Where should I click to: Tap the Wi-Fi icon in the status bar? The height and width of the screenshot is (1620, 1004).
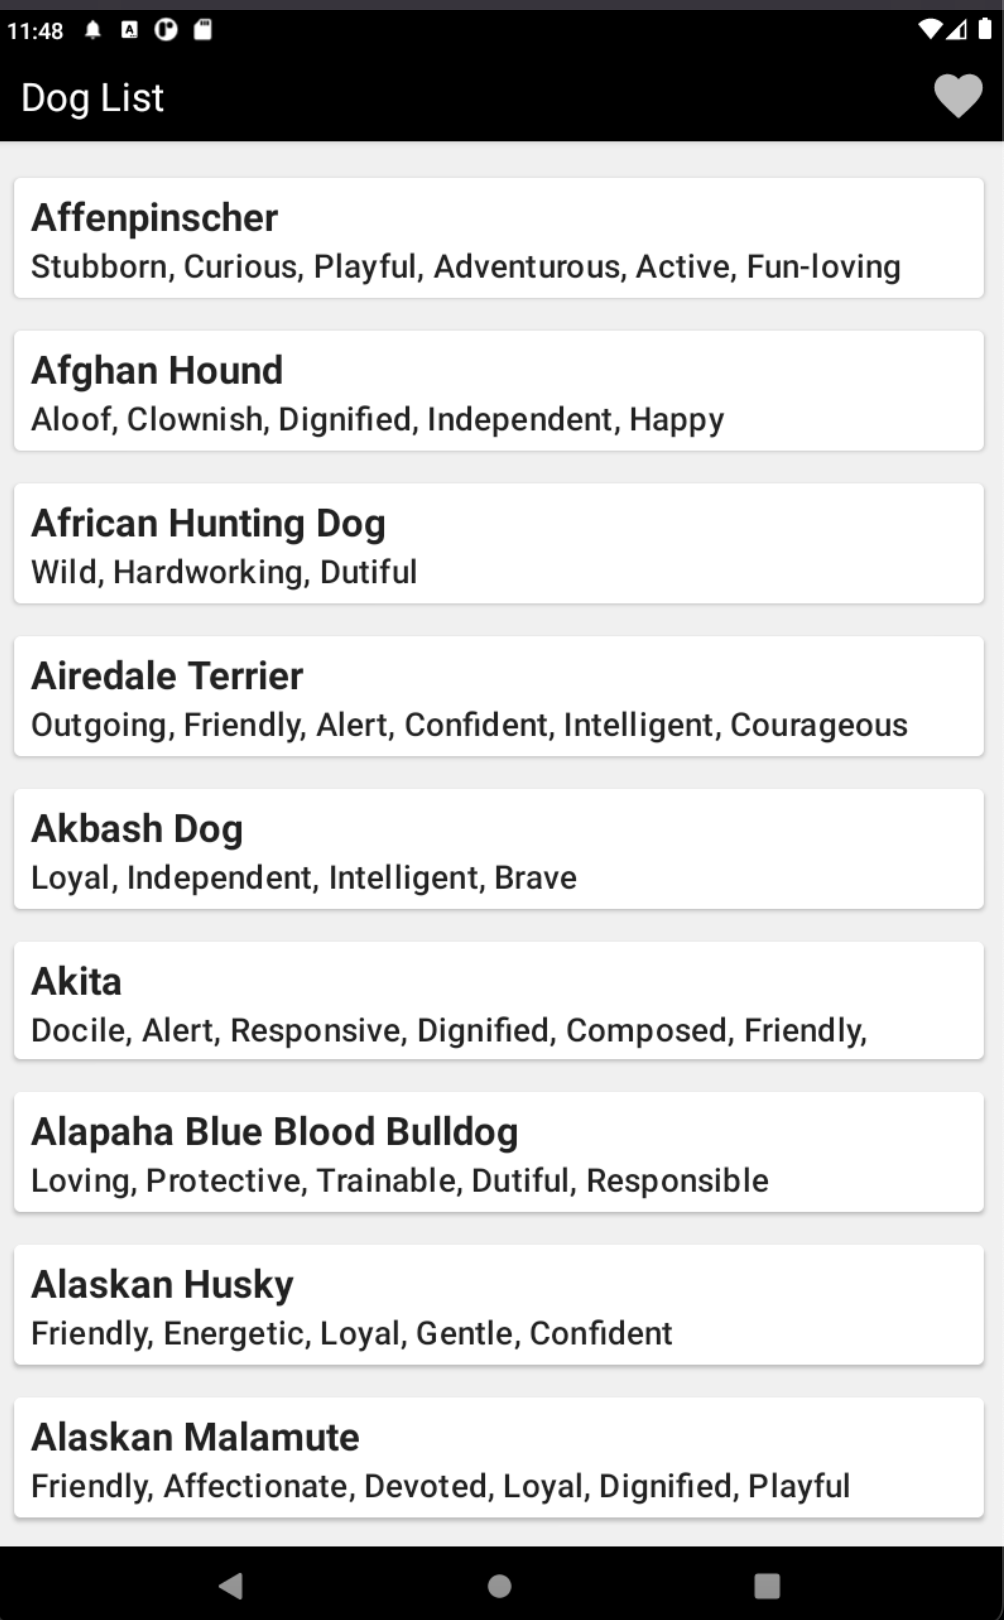pyautogui.click(x=930, y=30)
